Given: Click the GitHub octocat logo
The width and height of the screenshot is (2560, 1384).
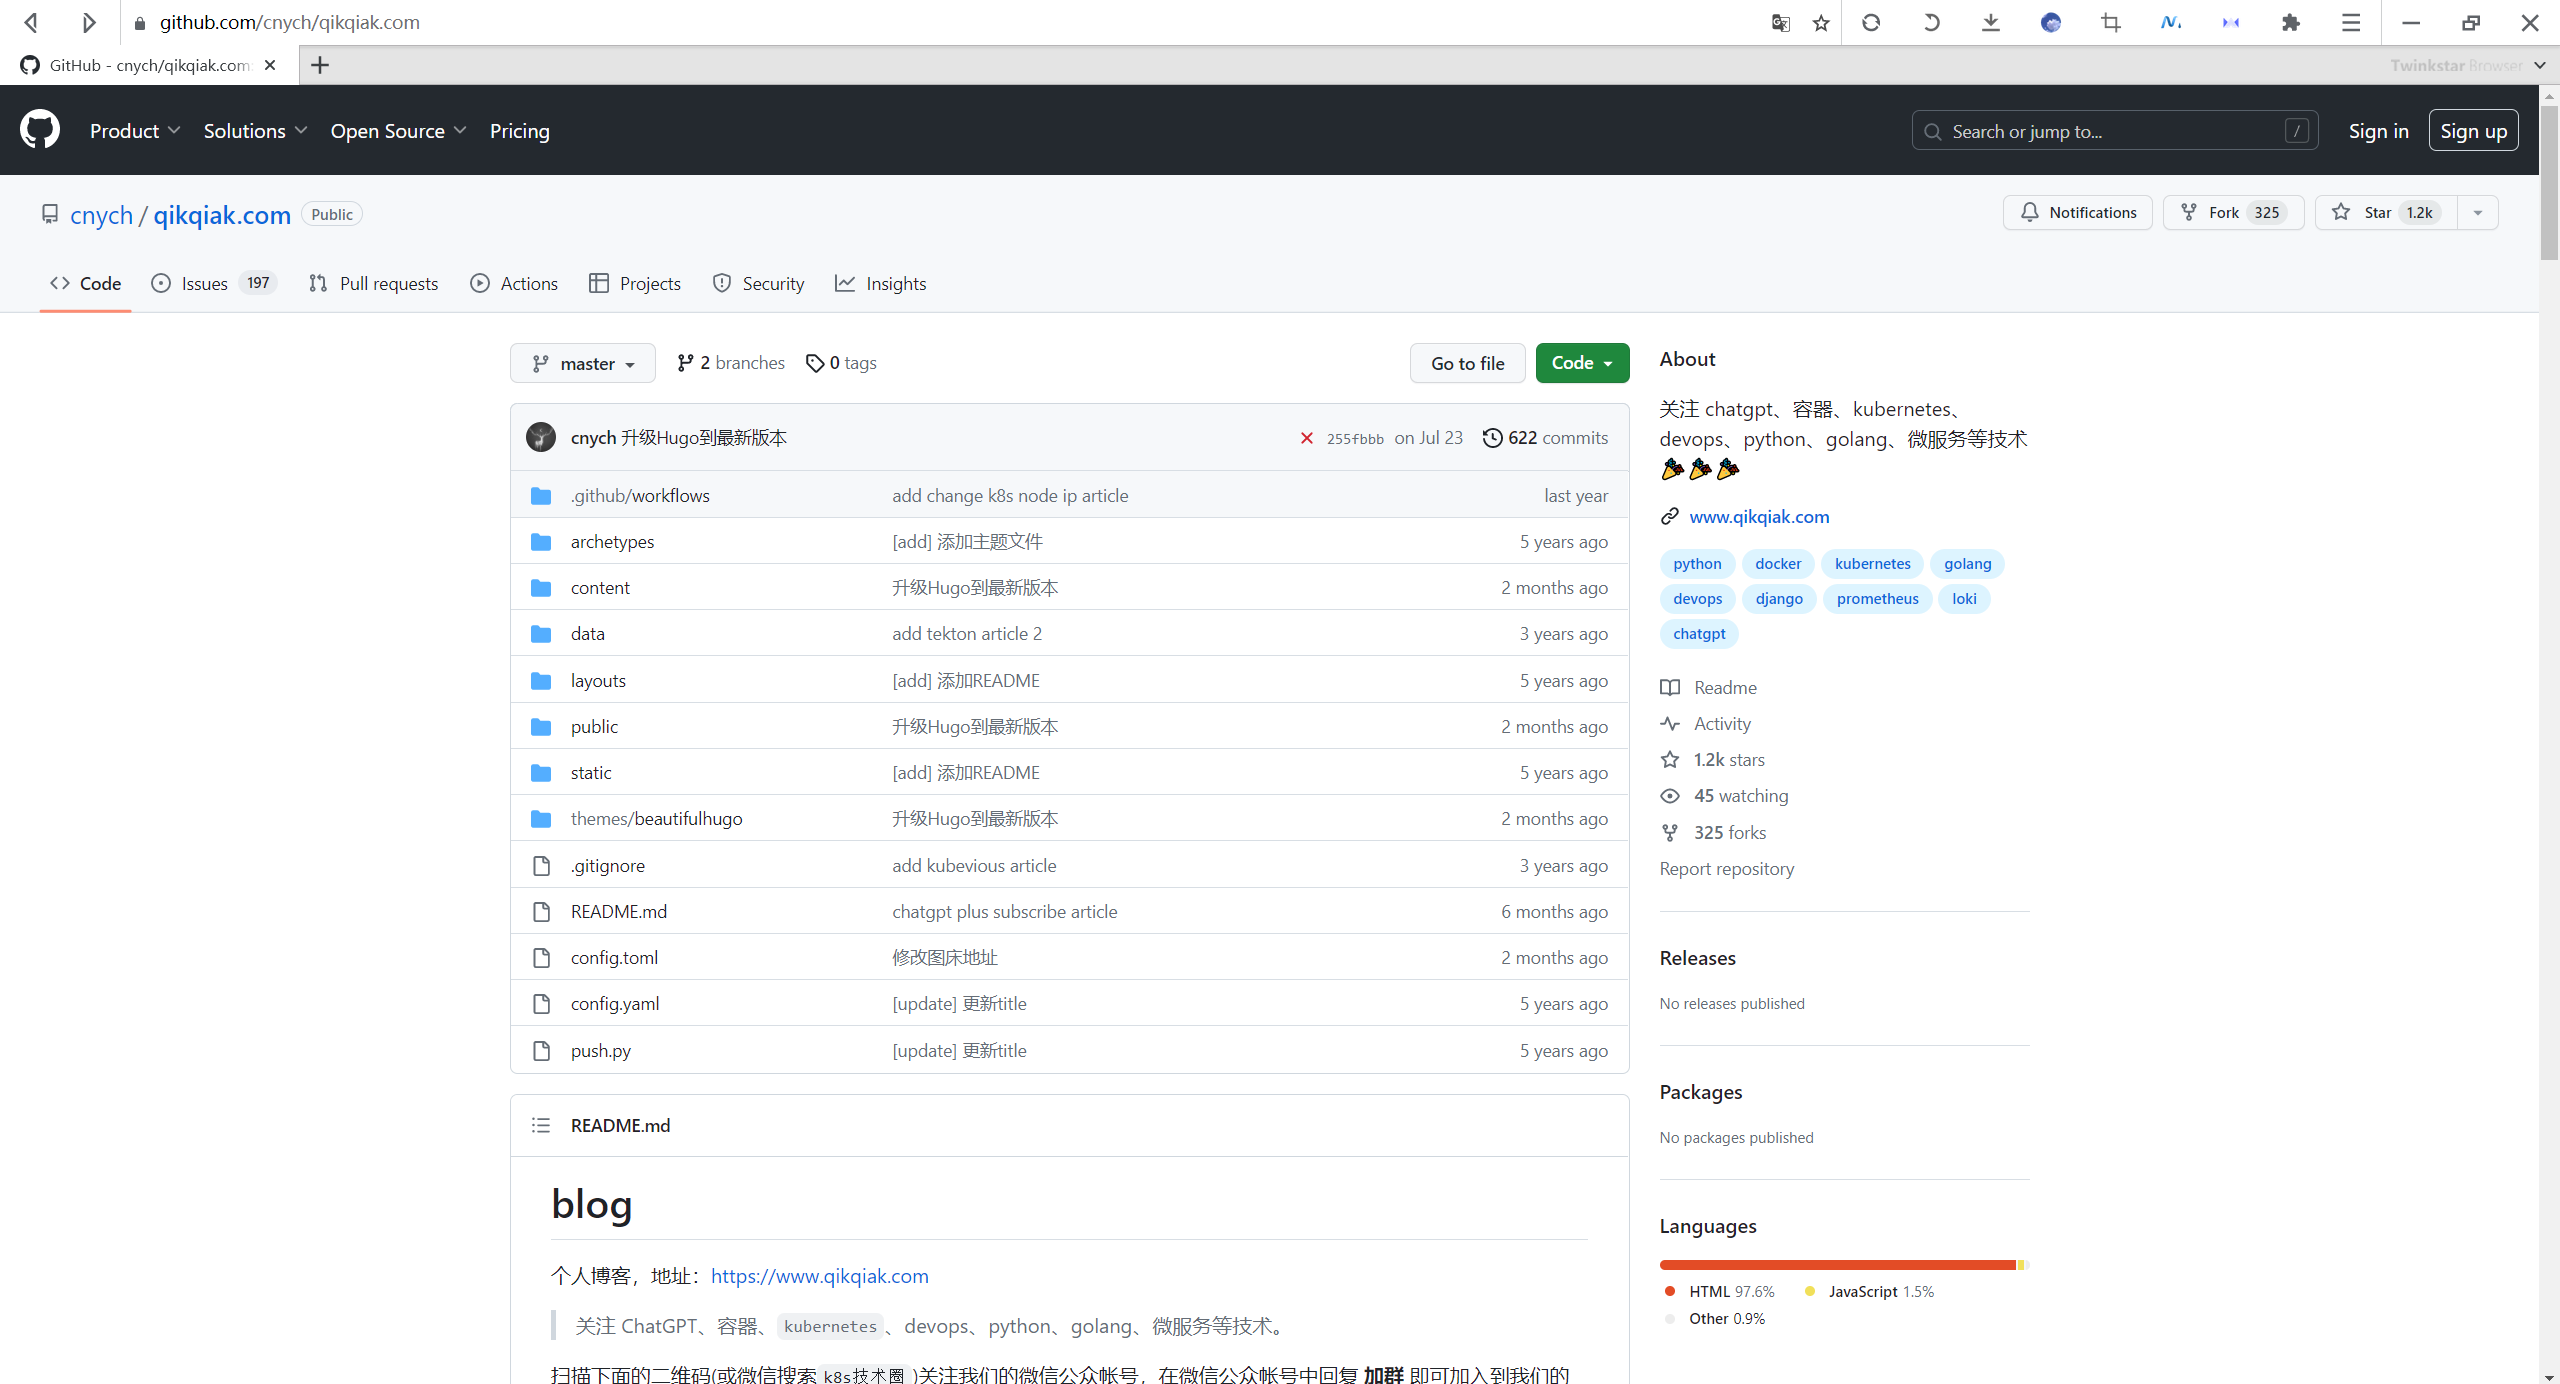Looking at the screenshot, I should click(x=40, y=130).
